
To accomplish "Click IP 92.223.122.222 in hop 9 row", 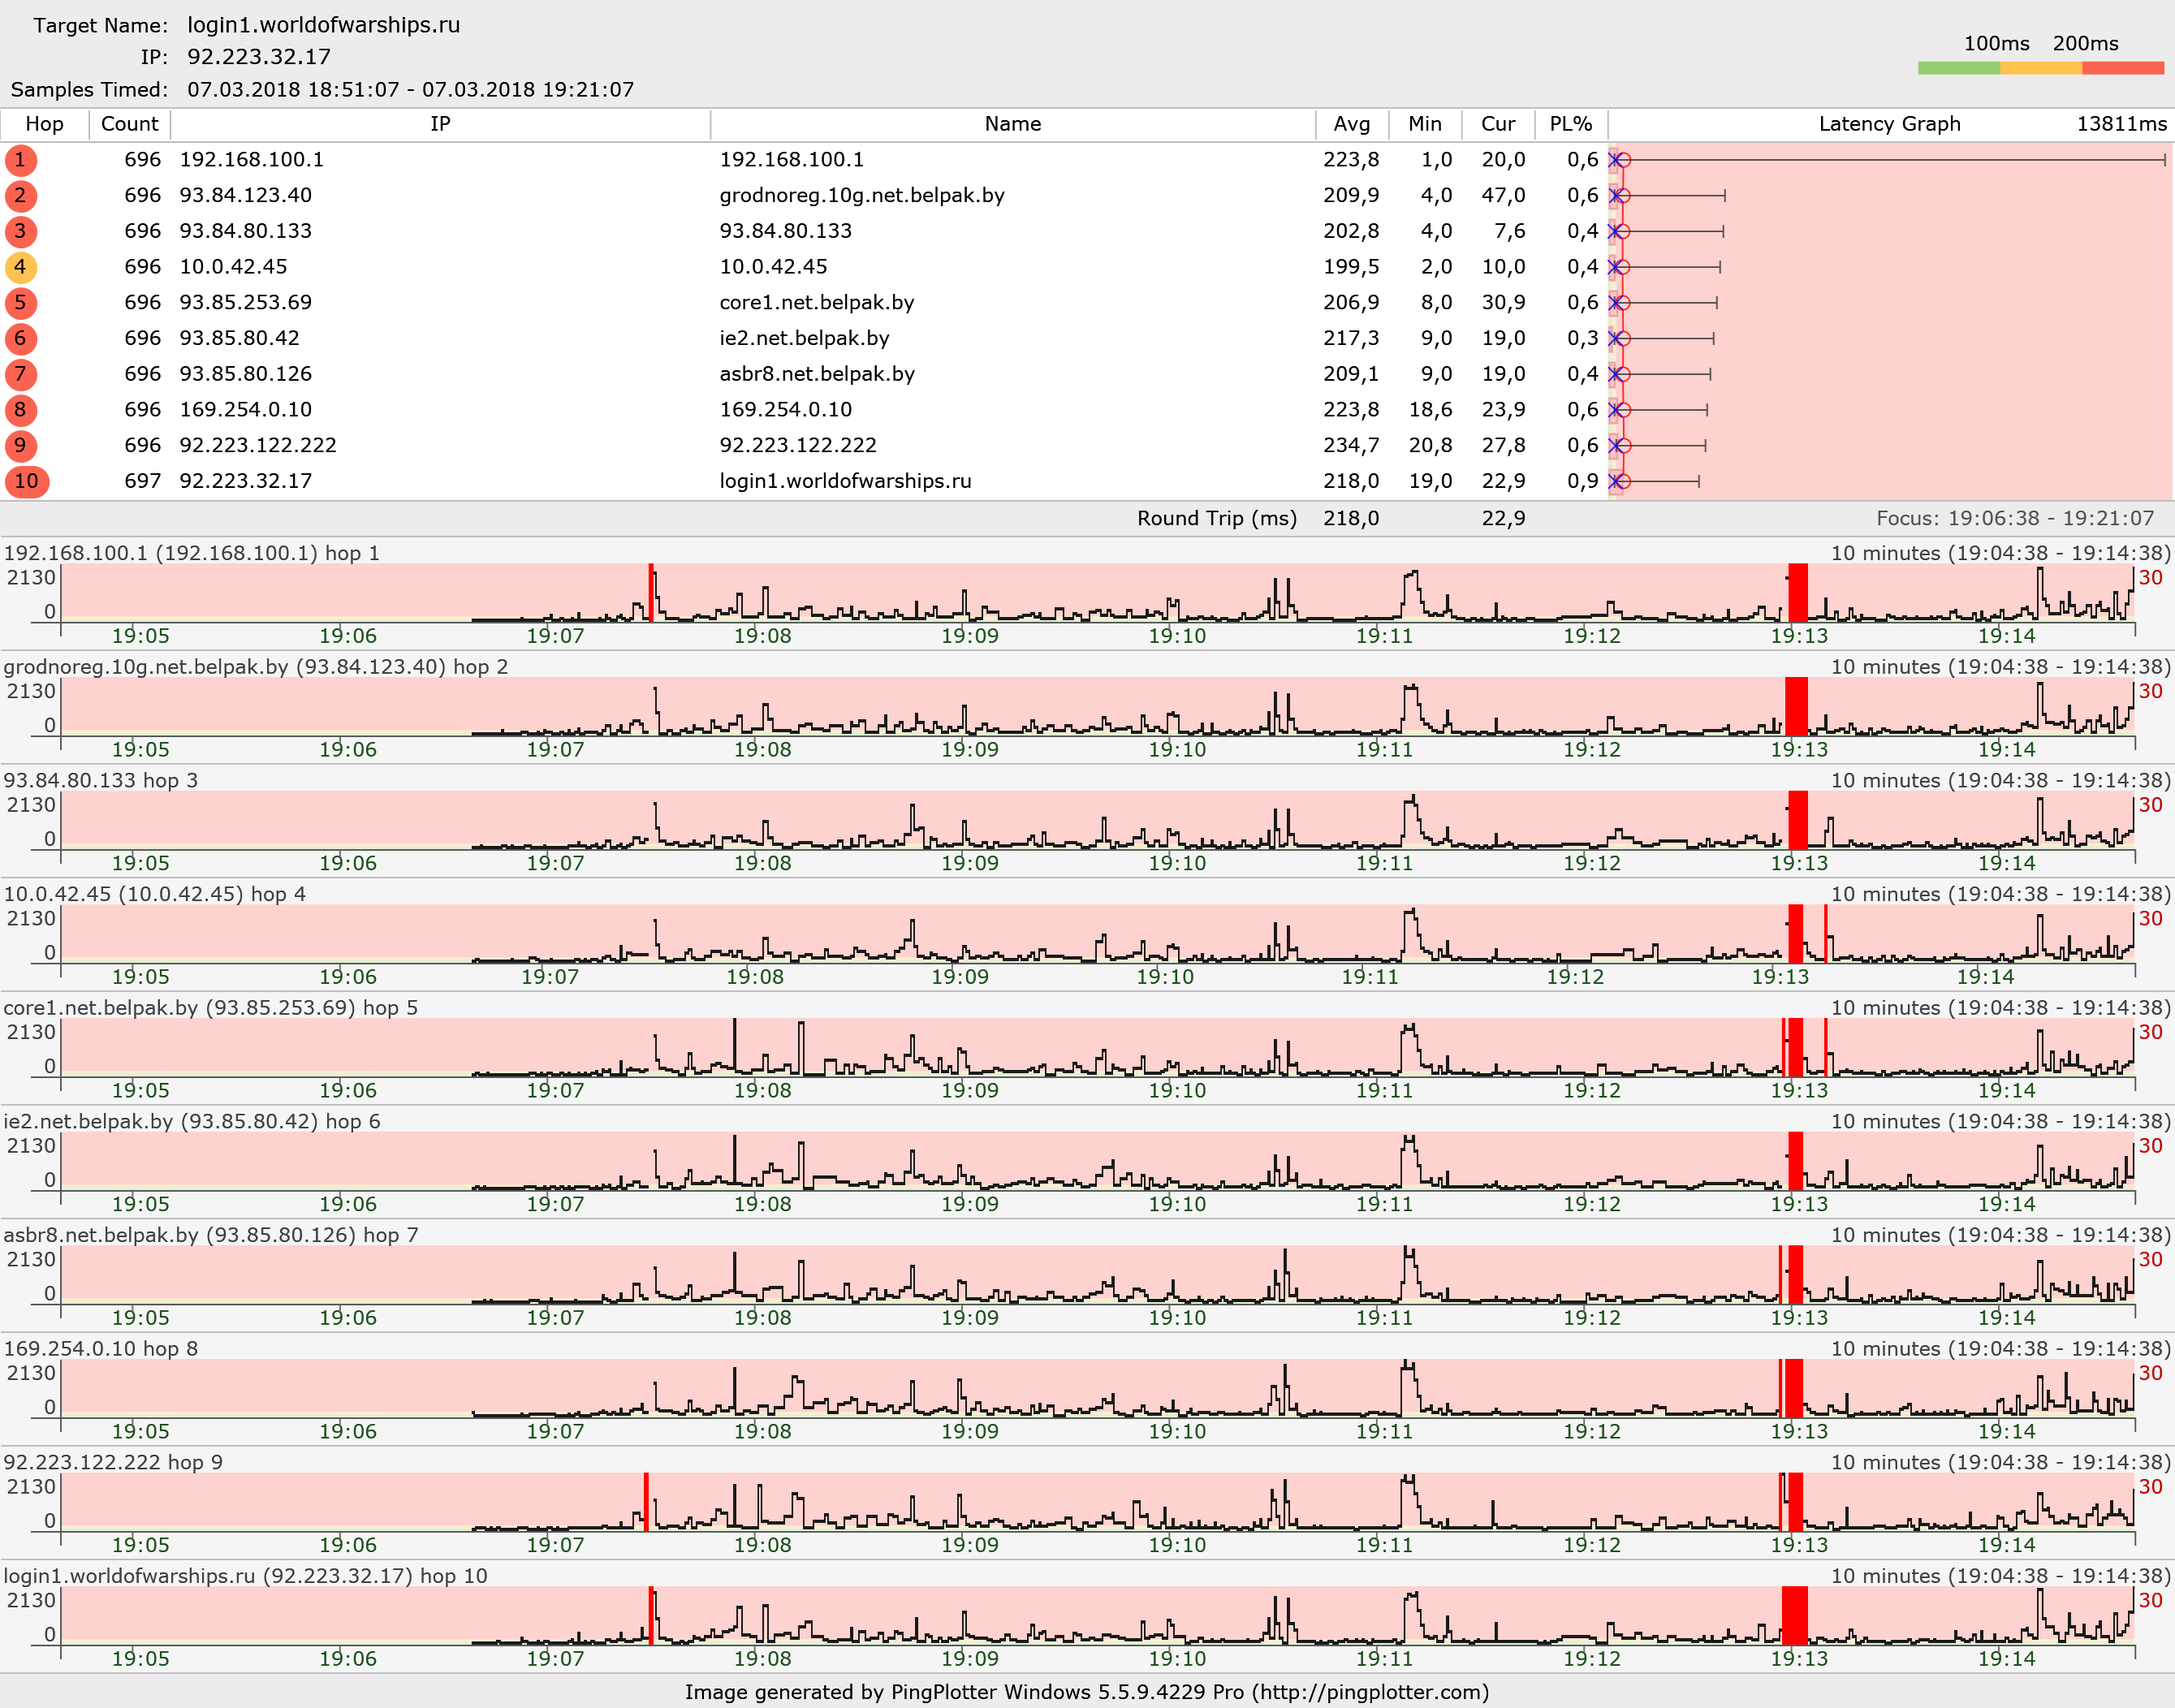I will 258,446.
